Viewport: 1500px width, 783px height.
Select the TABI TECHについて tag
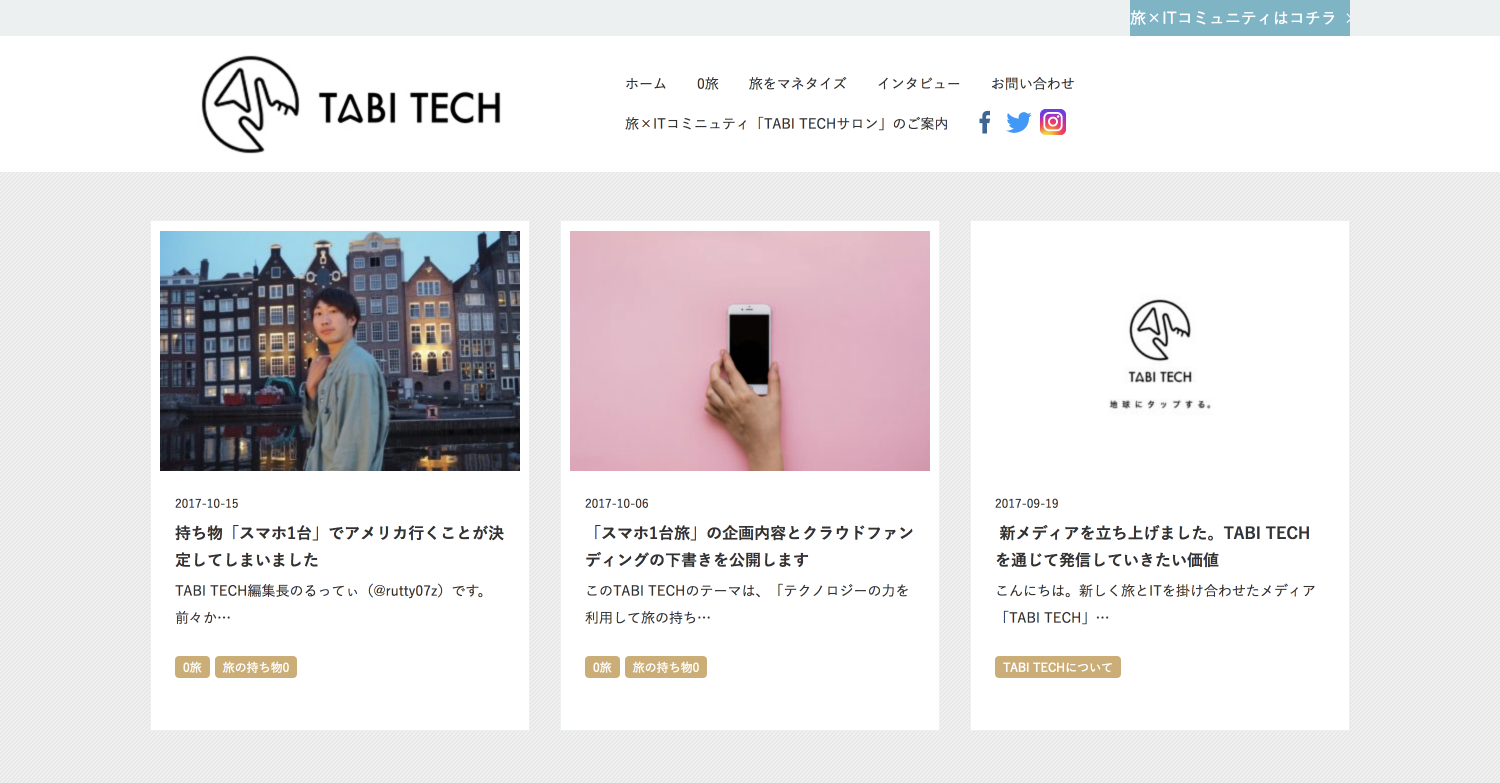(x=1058, y=667)
